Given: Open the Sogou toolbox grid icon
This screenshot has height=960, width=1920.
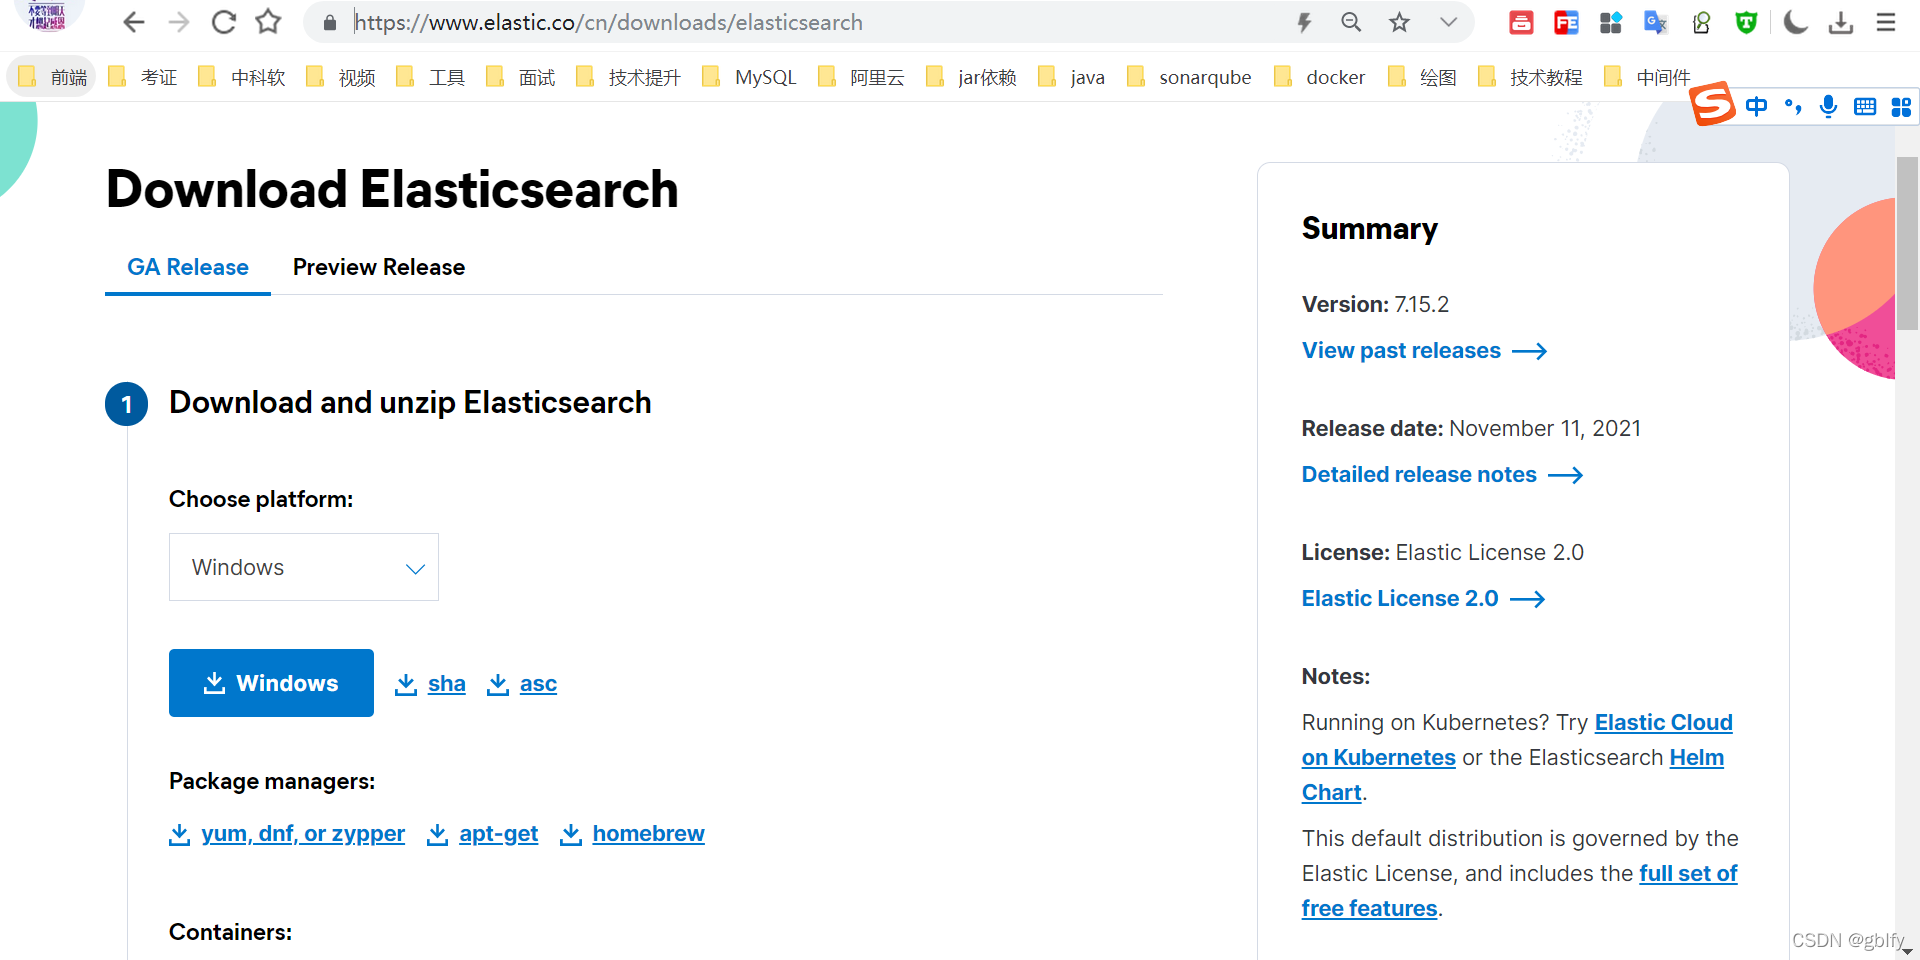Looking at the screenshot, I should click(x=1901, y=106).
